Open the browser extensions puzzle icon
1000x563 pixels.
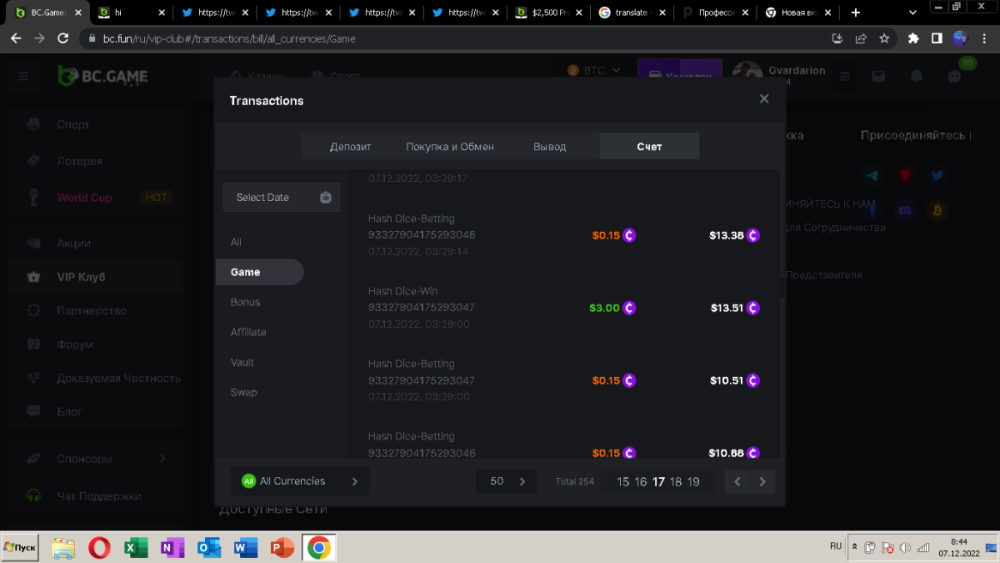(x=913, y=39)
